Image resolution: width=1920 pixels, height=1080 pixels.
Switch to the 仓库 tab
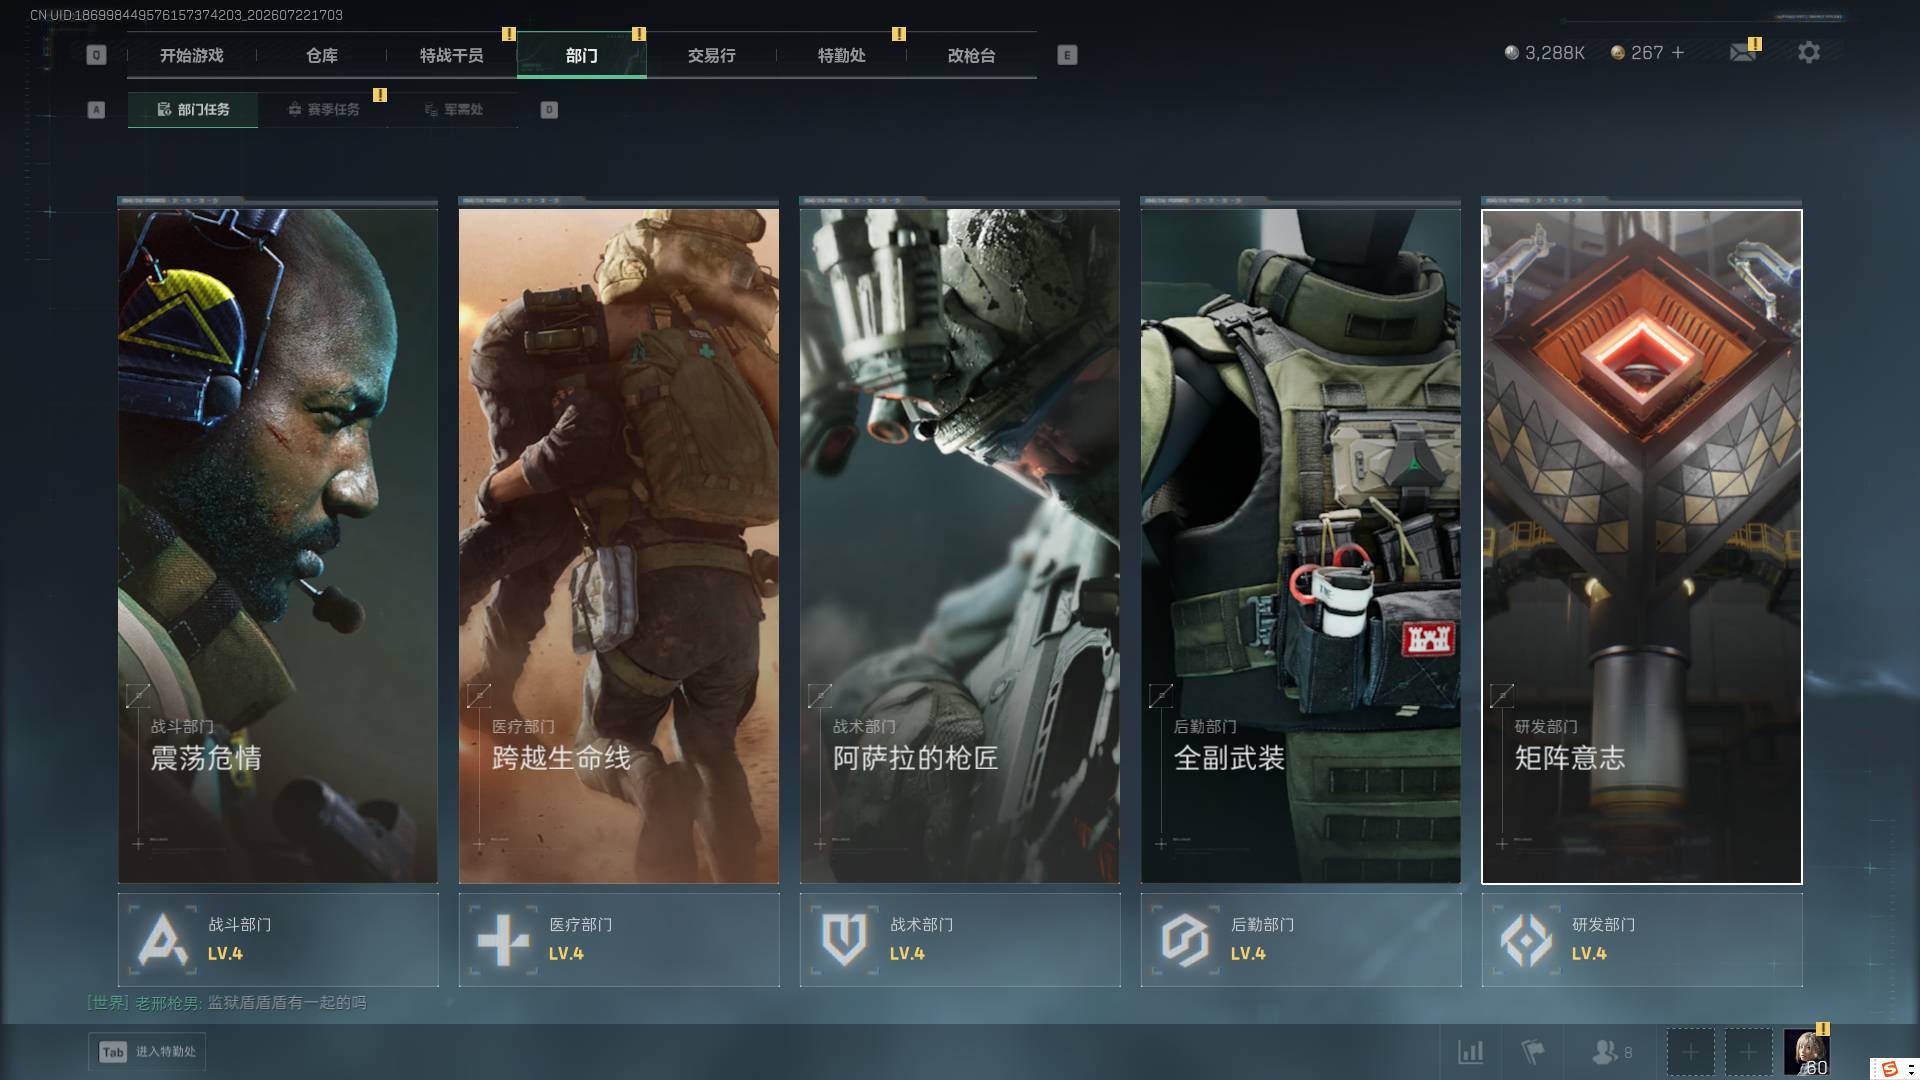pyautogui.click(x=322, y=55)
